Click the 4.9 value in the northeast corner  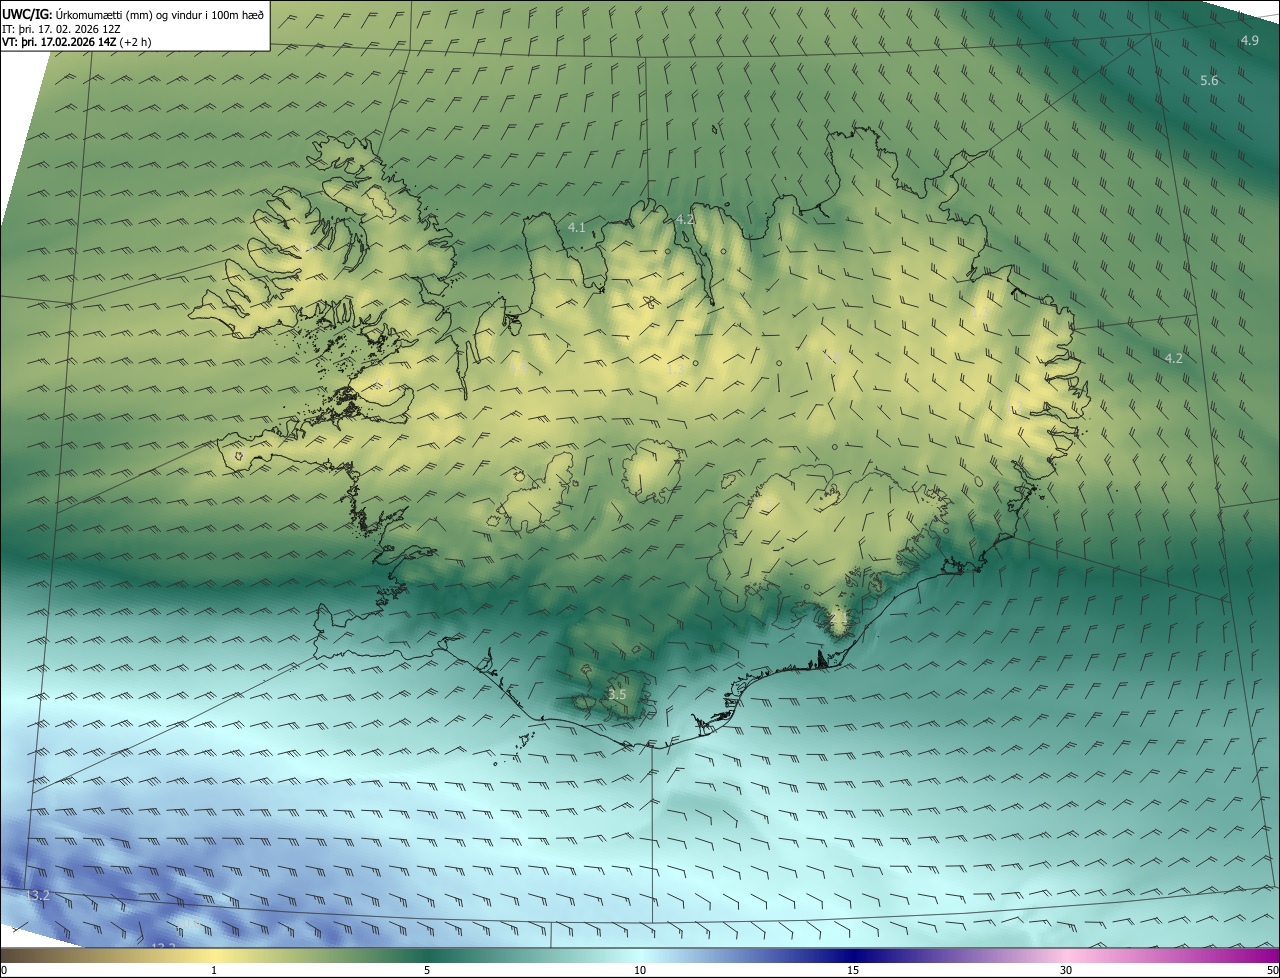click(x=1249, y=40)
